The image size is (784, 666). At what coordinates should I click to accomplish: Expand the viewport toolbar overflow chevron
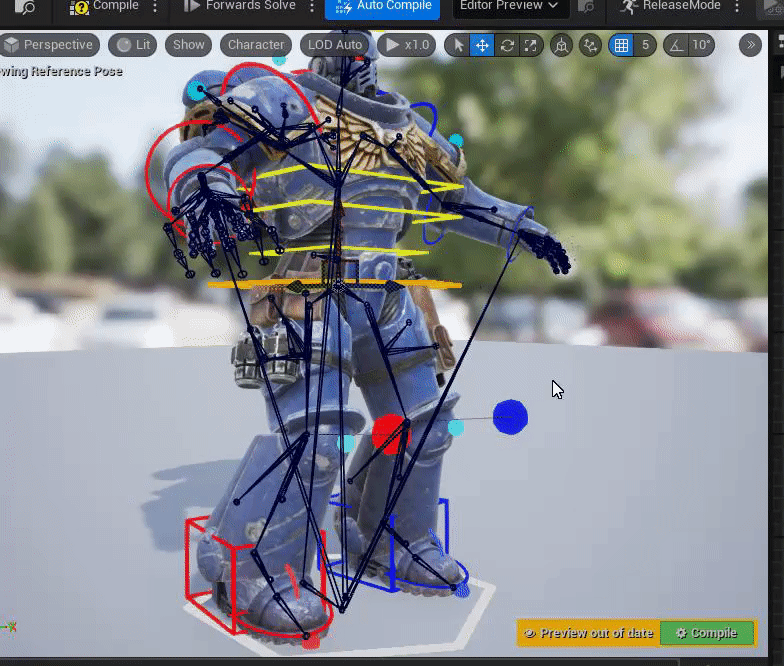coord(750,45)
